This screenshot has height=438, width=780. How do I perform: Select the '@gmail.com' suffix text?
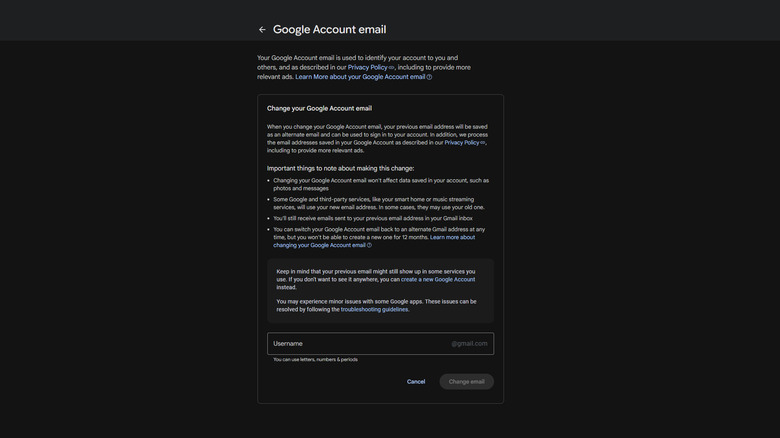[x=469, y=343]
